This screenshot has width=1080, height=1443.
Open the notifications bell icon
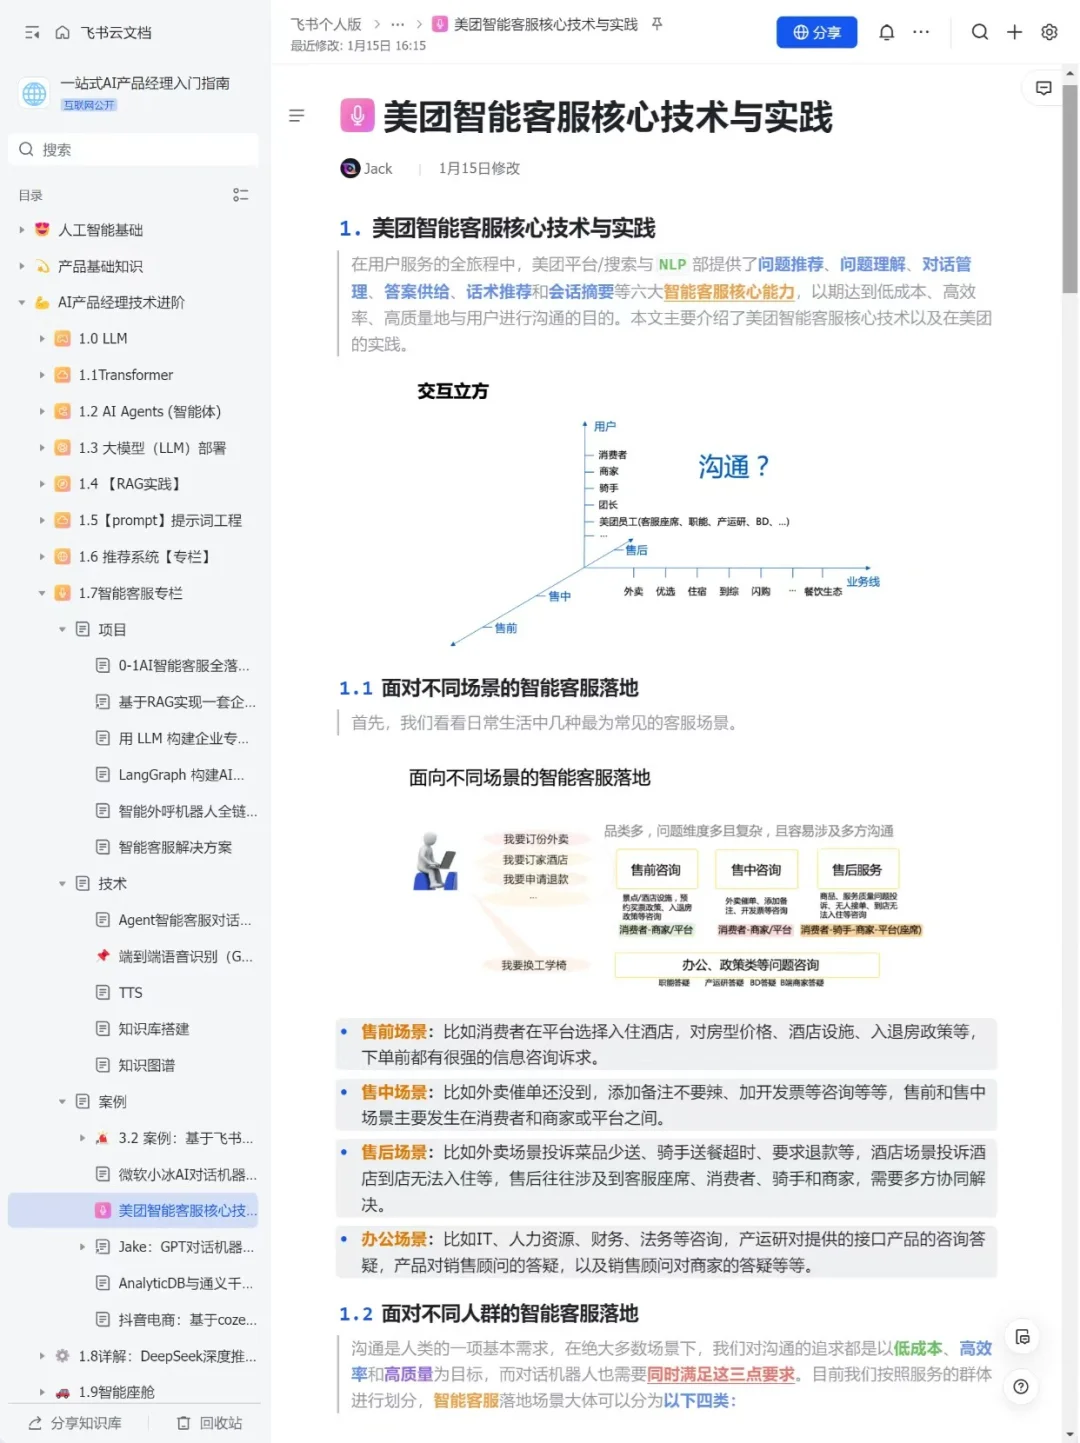tap(886, 32)
